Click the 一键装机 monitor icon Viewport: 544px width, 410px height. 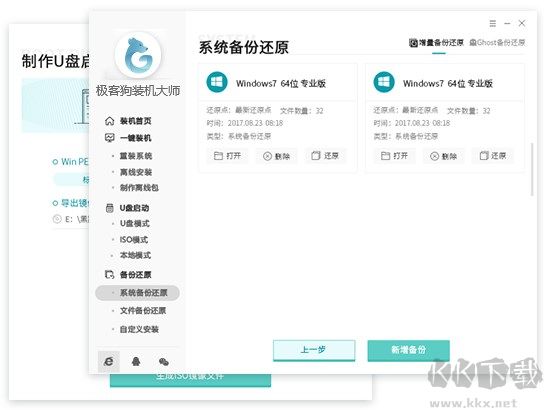click(109, 138)
